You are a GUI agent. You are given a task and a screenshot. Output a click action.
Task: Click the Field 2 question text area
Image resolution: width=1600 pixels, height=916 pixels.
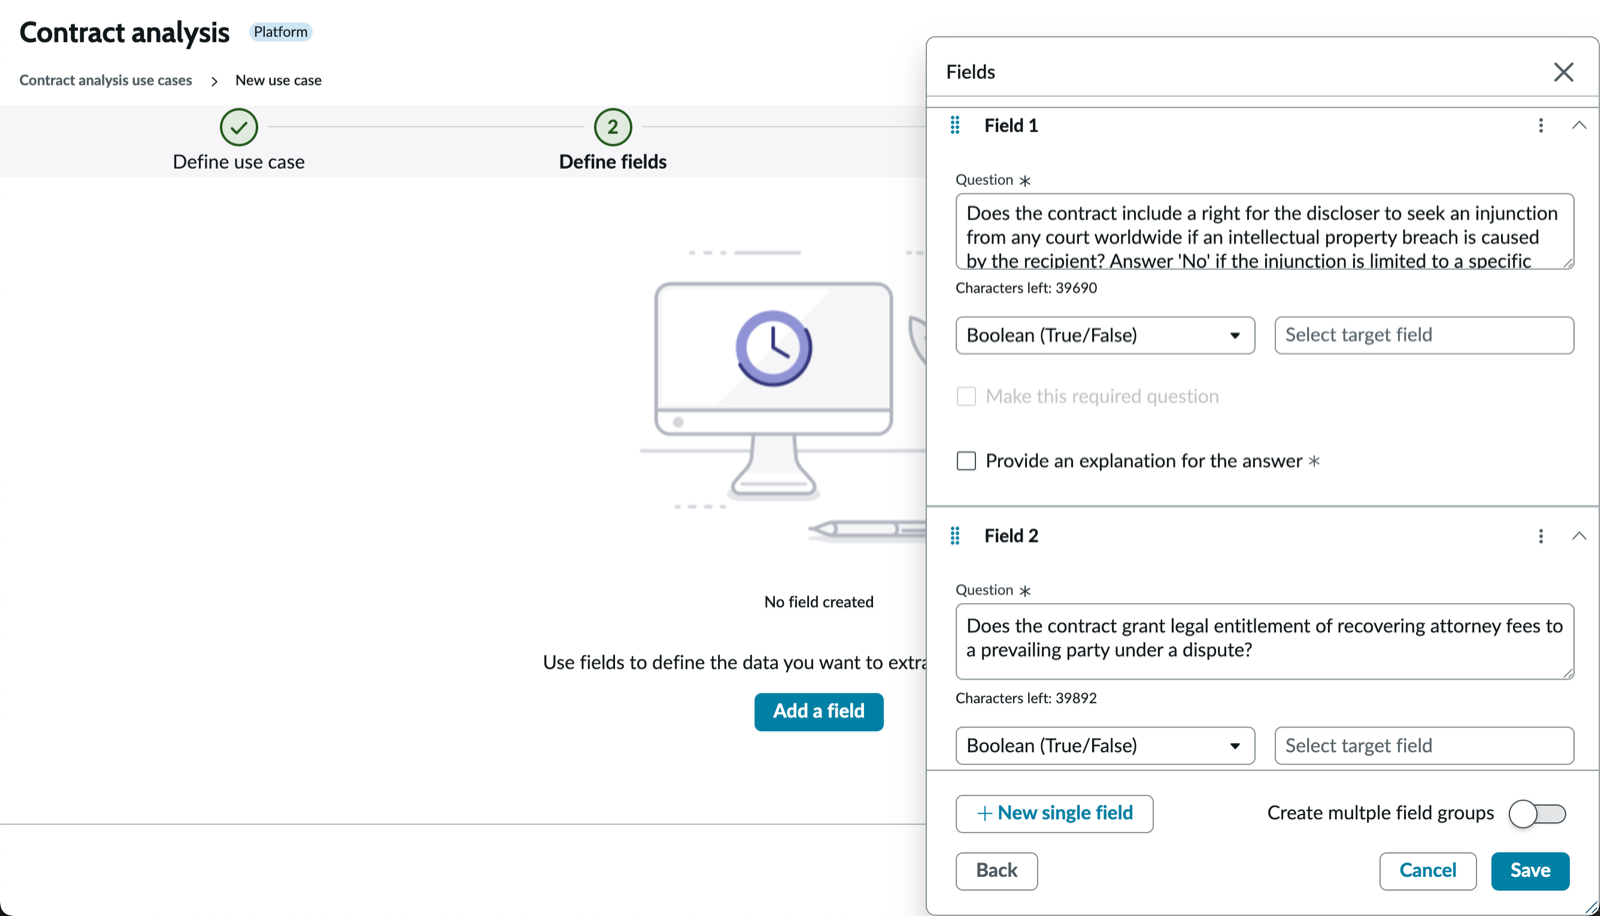1265,641
